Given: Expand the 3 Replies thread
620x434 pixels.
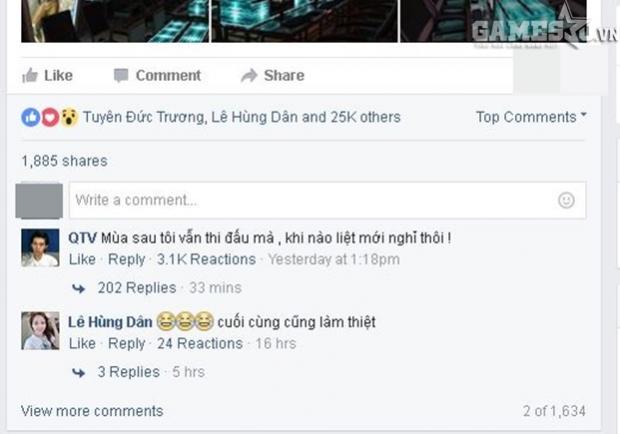Looking at the screenshot, I should point(129,372).
